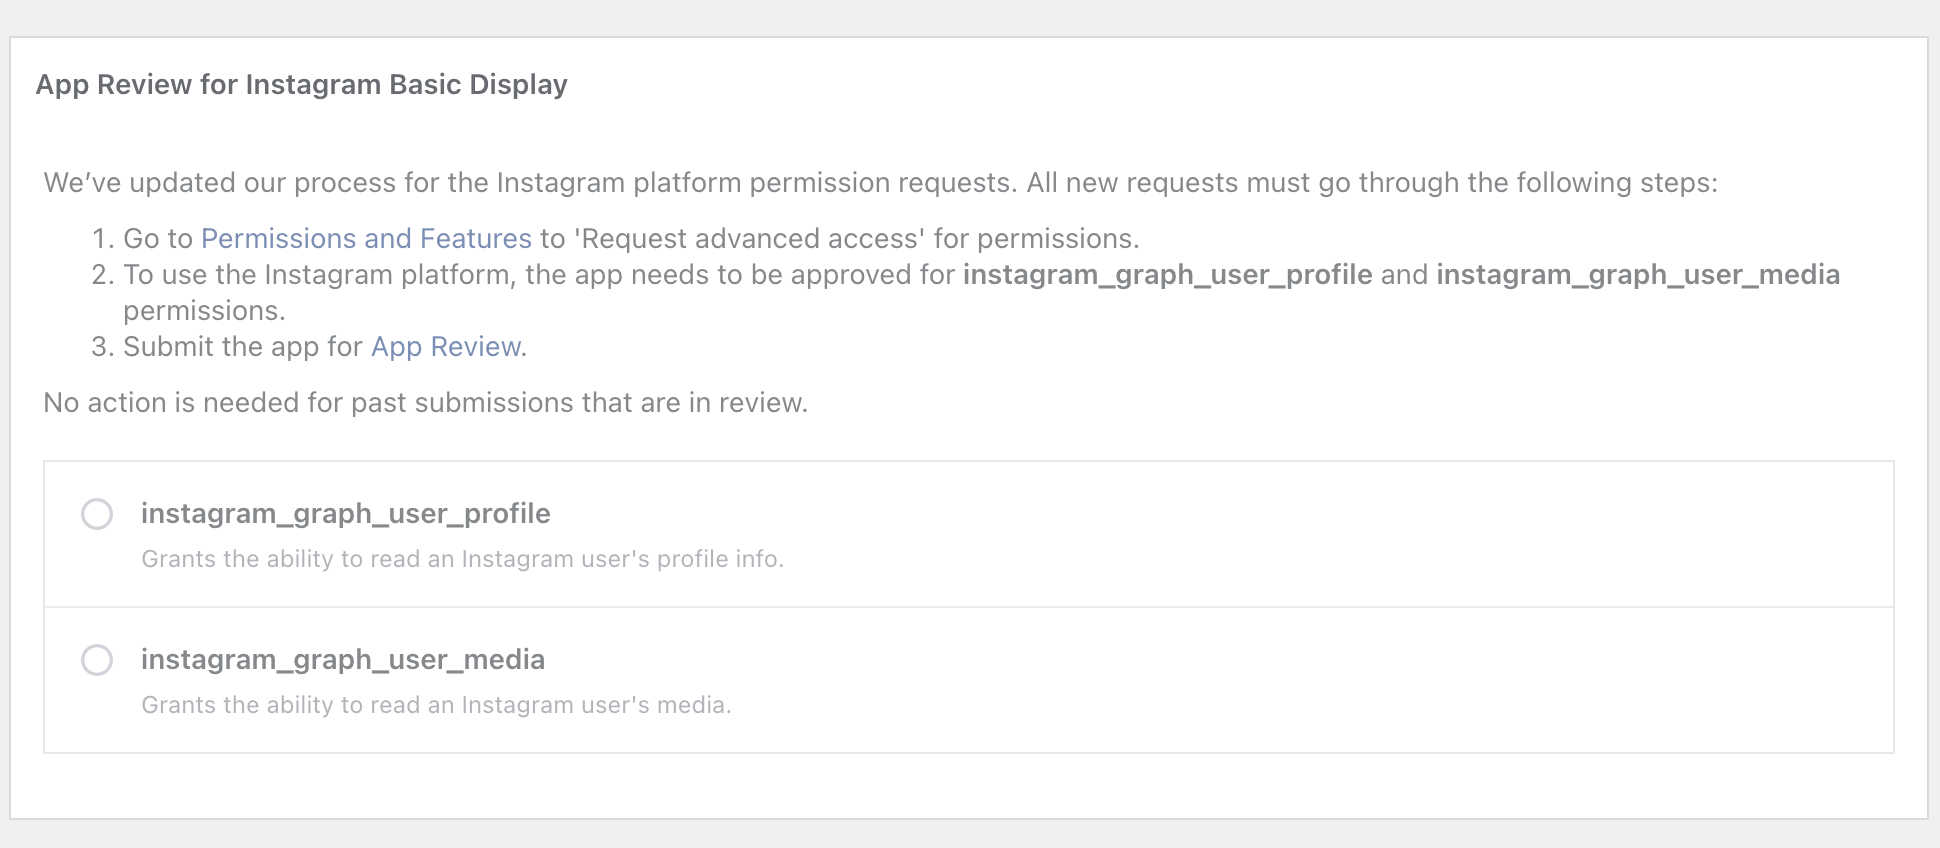
Task: Click the instagram_graph_user_media label text
Action: pyautogui.click(x=343, y=660)
